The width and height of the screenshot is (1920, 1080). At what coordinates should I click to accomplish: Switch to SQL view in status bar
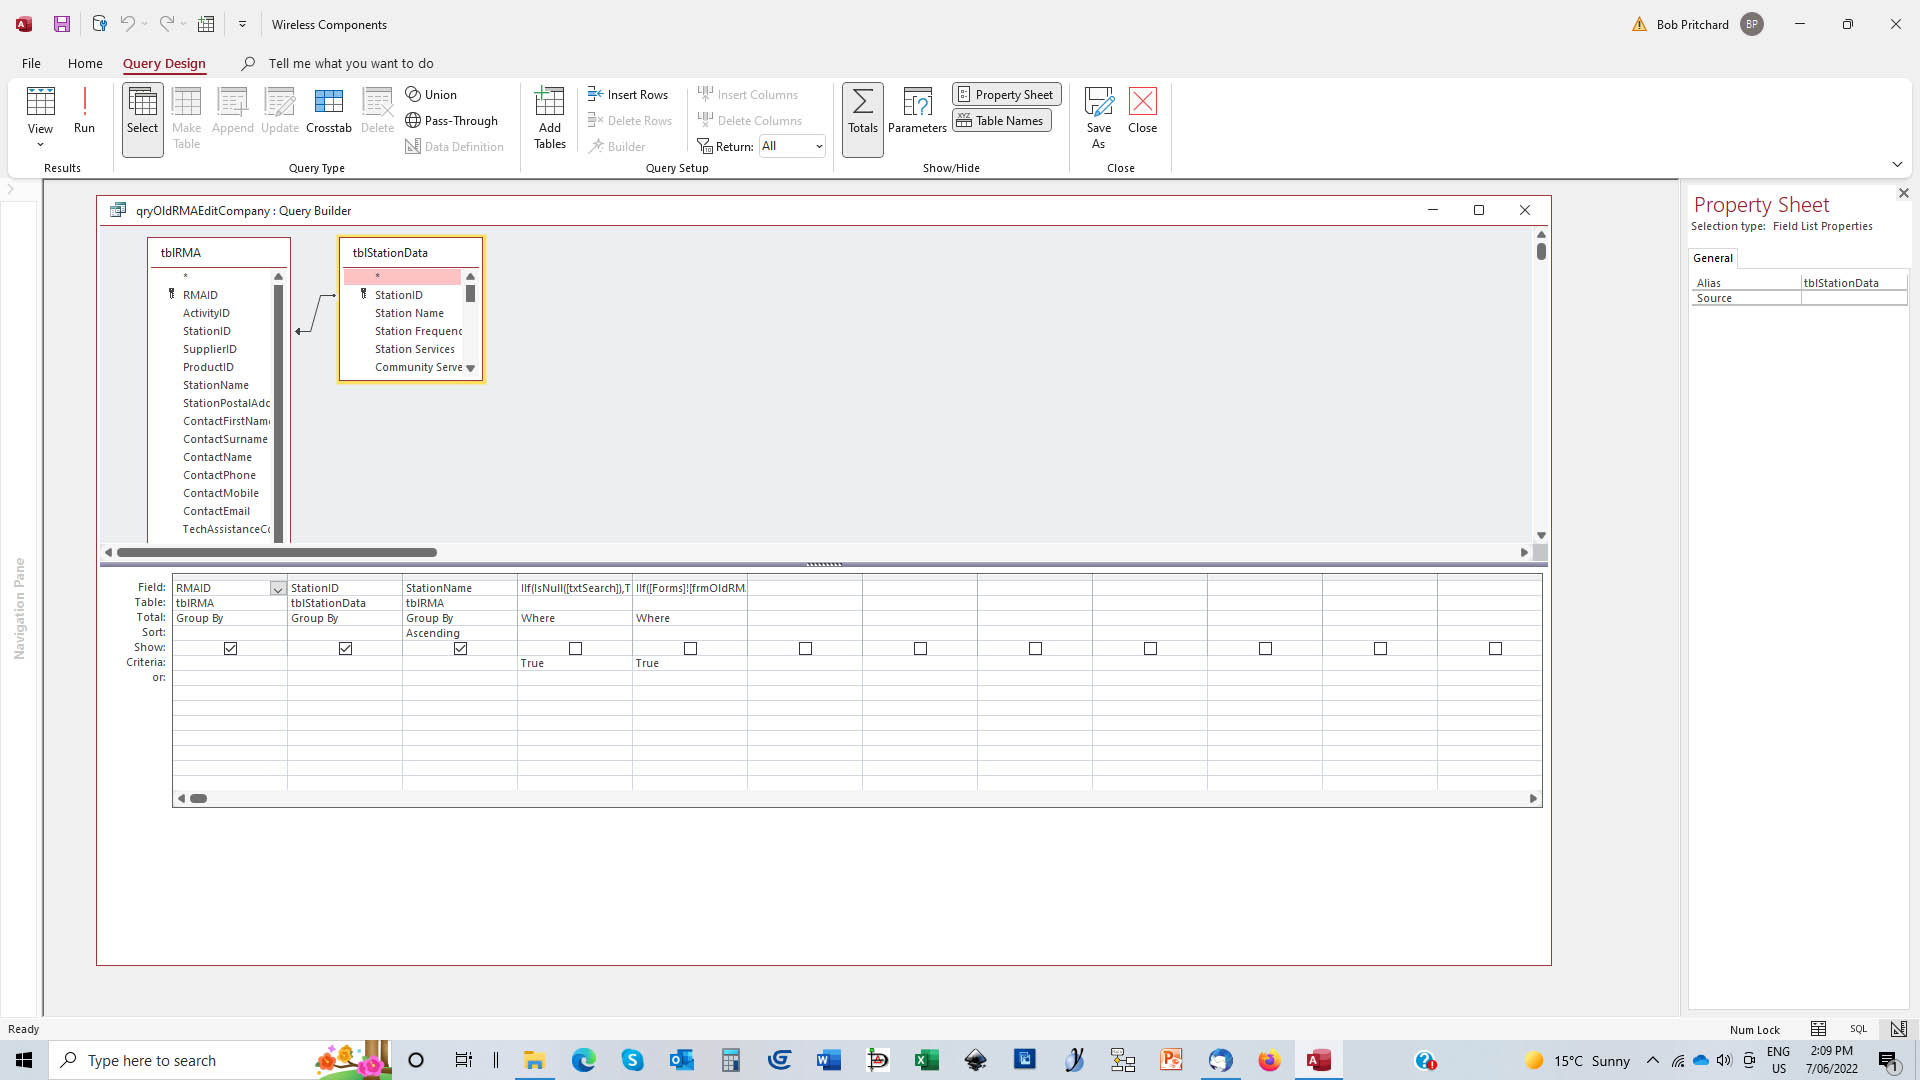1858,1029
